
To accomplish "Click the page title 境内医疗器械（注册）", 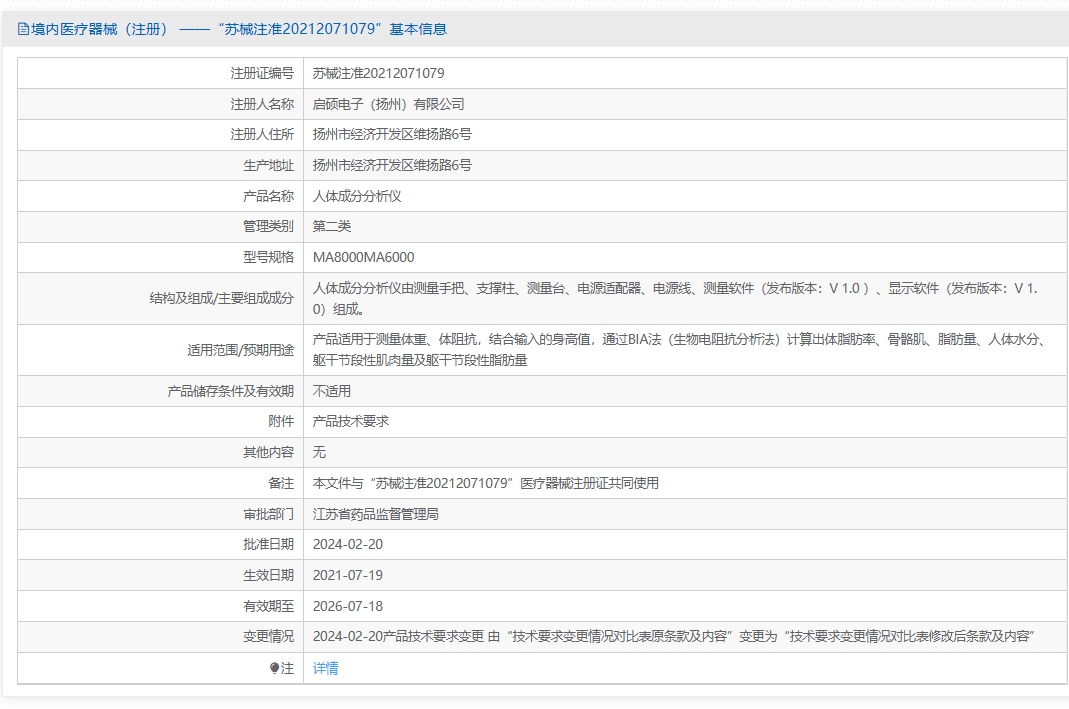I will pyautogui.click(x=99, y=29).
